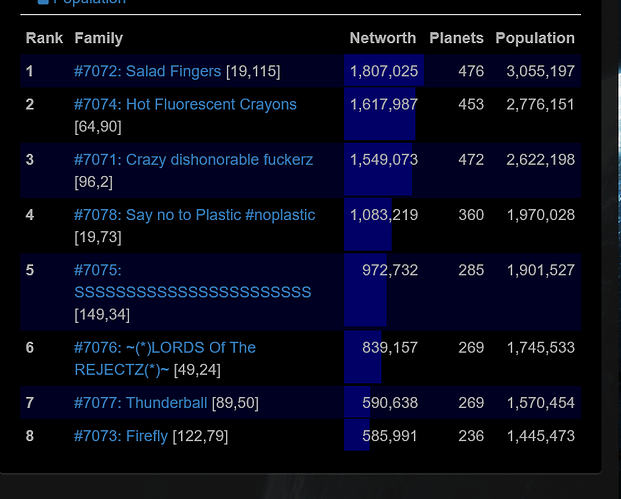This screenshot has width=621, height=499.
Task: Click the Rank column header
Action: click(x=44, y=38)
